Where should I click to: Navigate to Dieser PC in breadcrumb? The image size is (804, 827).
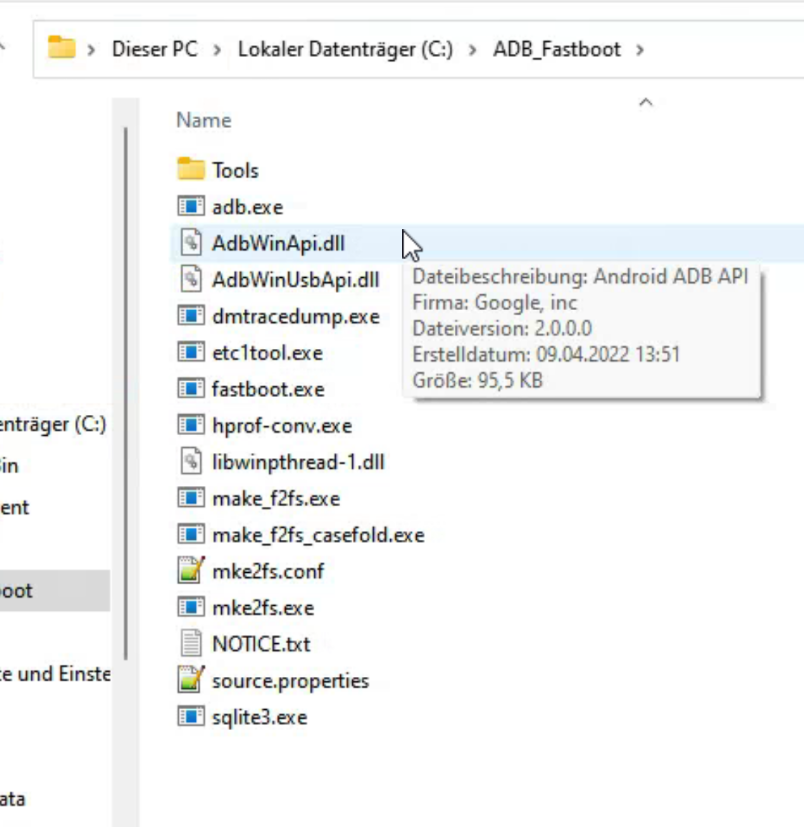click(154, 49)
